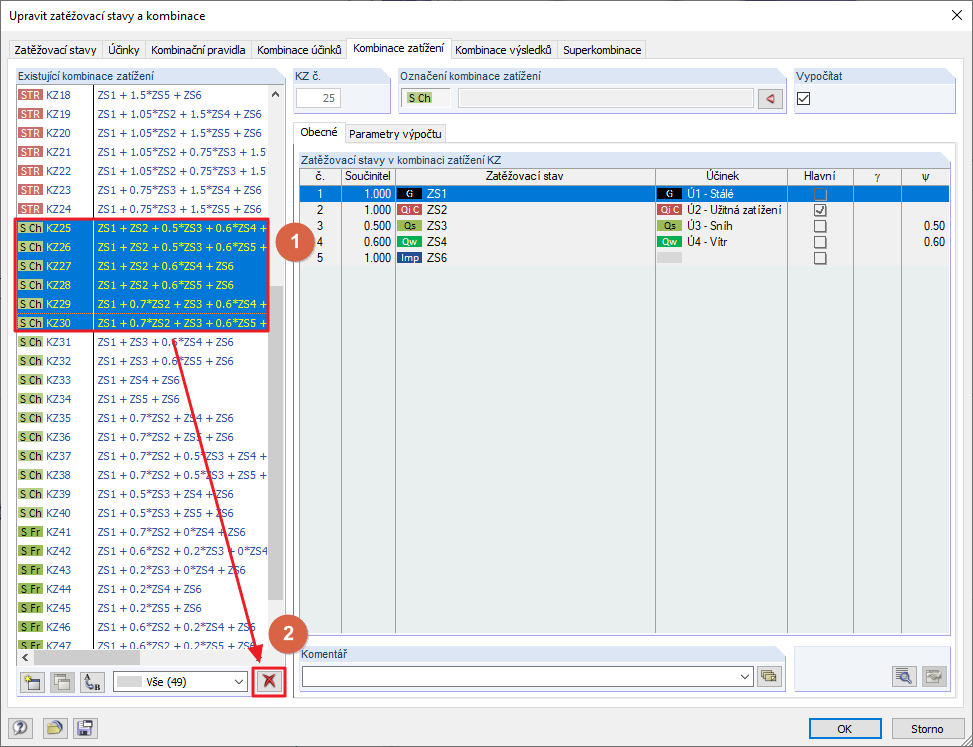Click the 0.600 factor cell for ZS4
This screenshot has width=973, height=747.
pos(368,242)
